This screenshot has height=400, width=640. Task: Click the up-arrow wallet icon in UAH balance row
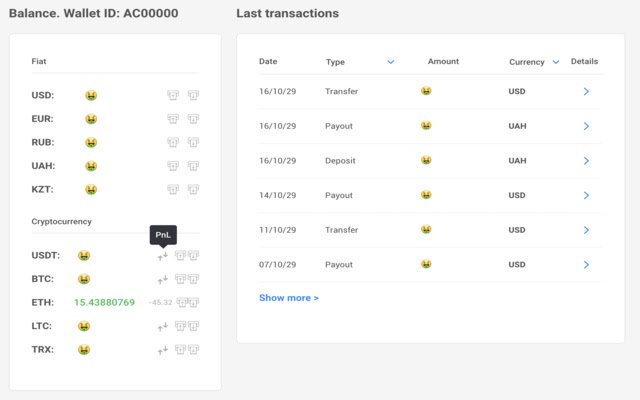[x=173, y=166]
